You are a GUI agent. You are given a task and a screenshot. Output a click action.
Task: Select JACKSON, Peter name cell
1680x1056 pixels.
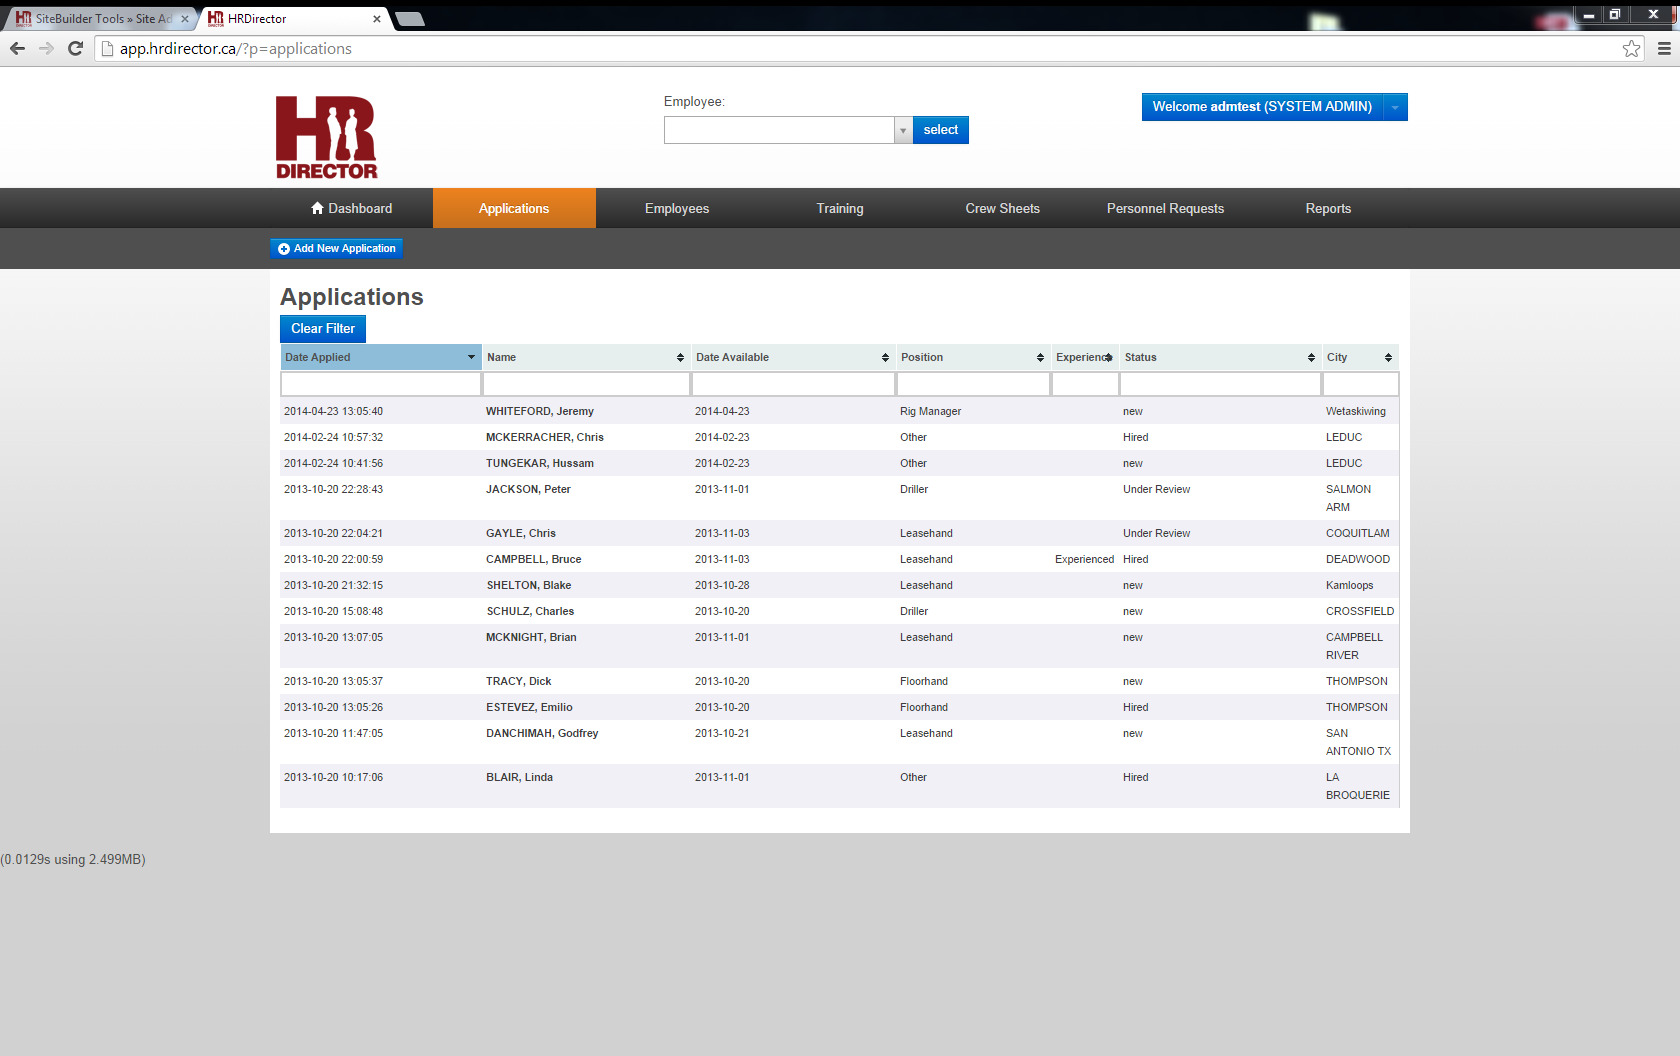(528, 489)
